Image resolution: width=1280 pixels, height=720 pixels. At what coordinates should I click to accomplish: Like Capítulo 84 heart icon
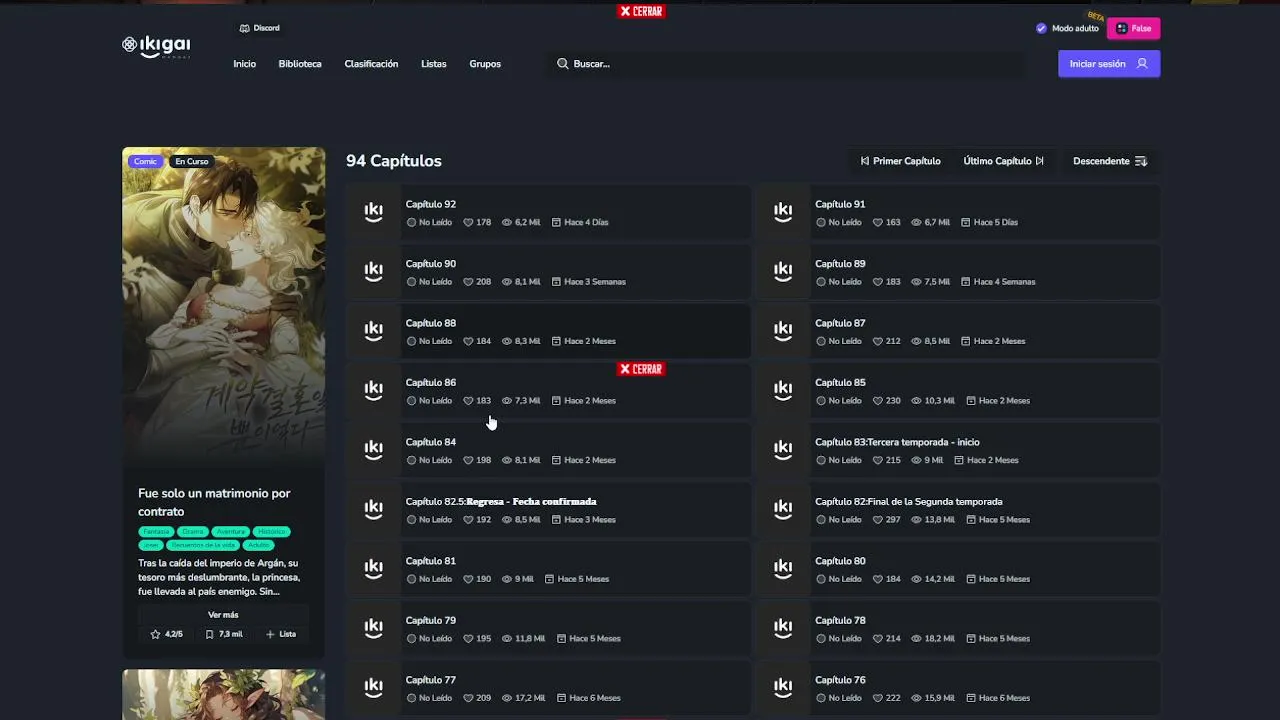pyautogui.click(x=468, y=460)
